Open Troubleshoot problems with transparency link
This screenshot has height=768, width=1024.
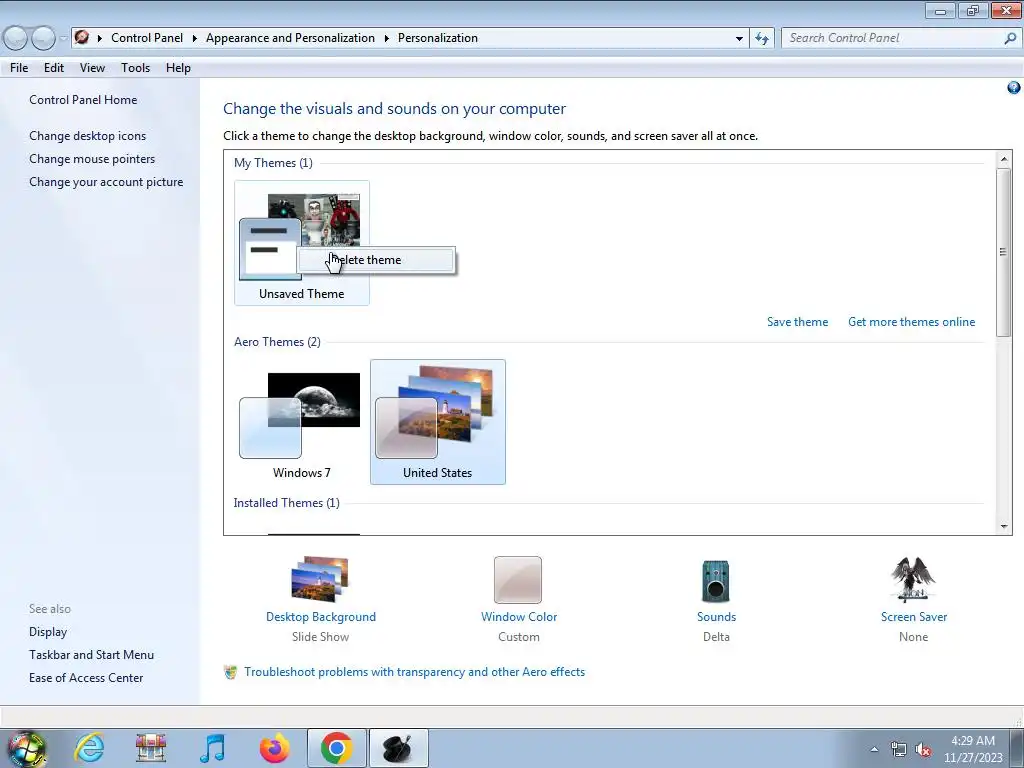tap(414, 672)
